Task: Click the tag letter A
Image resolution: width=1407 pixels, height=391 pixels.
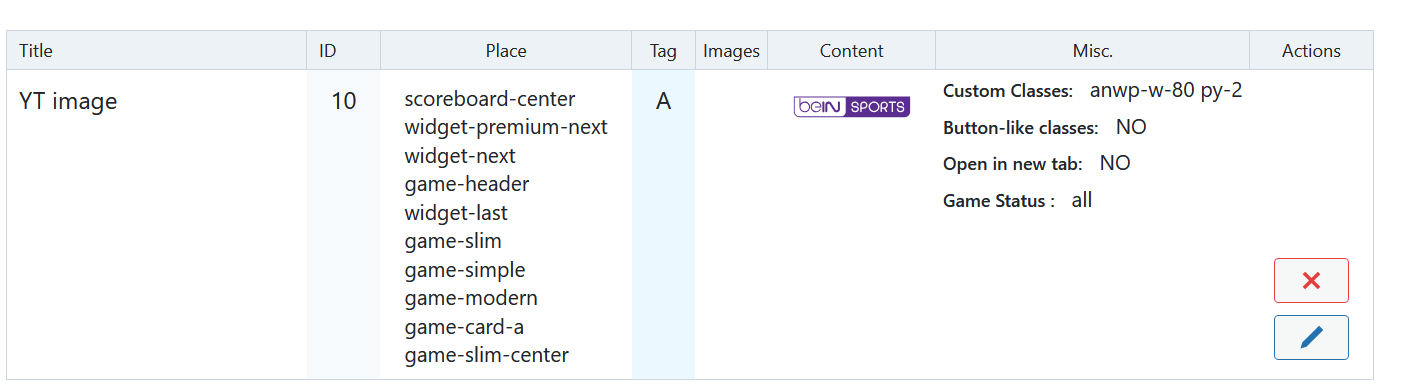Action: pos(663,101)
